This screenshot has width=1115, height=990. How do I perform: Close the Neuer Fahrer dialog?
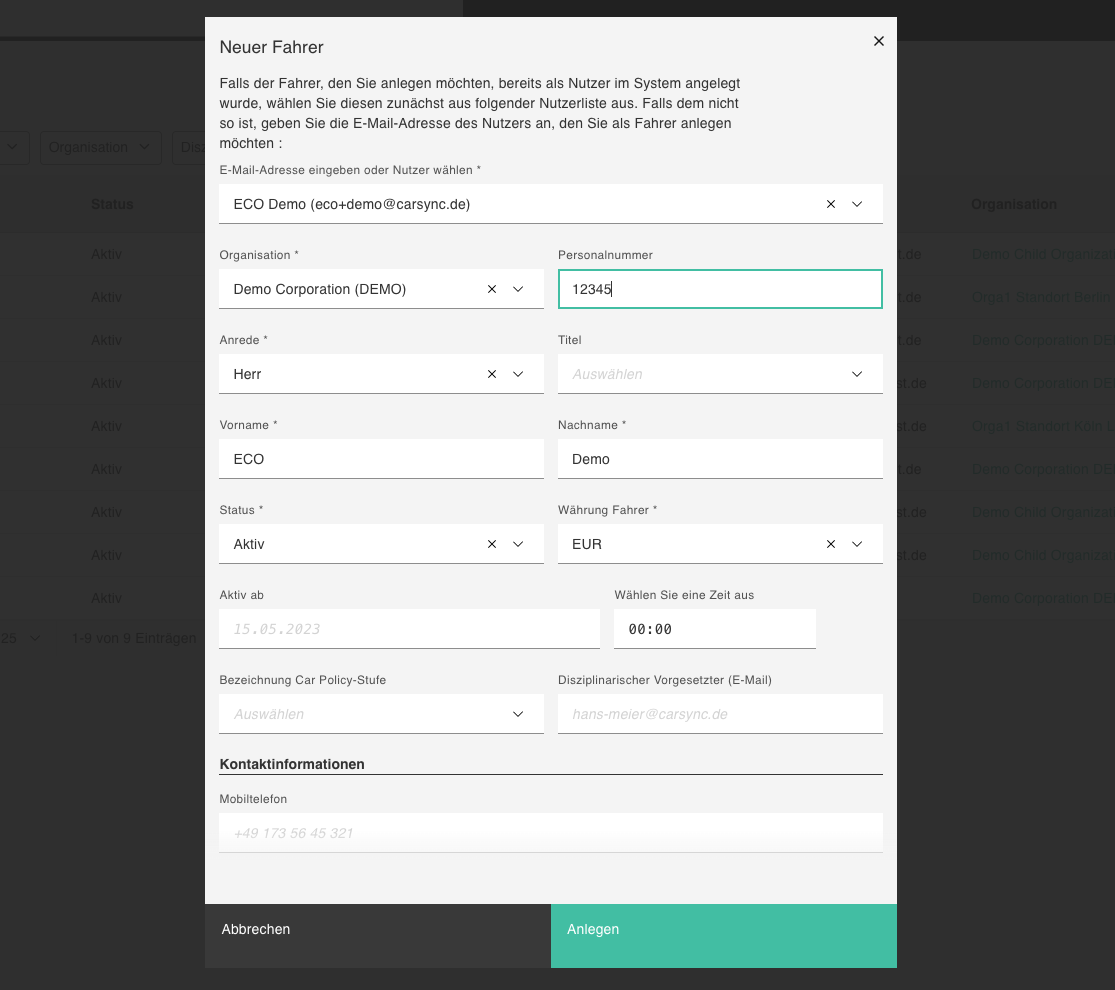coord(879,41)
